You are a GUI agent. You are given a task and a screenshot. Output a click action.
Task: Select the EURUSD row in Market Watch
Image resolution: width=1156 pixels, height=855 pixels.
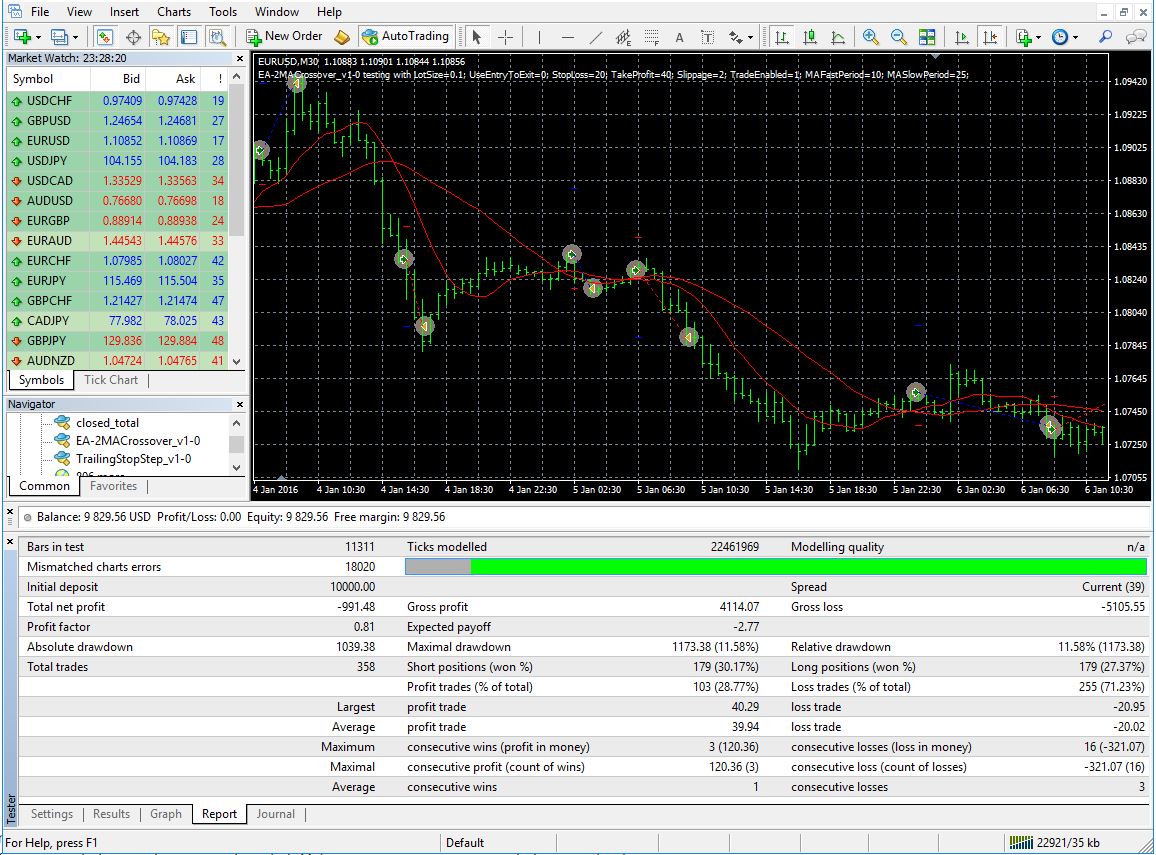coord(116,141)
